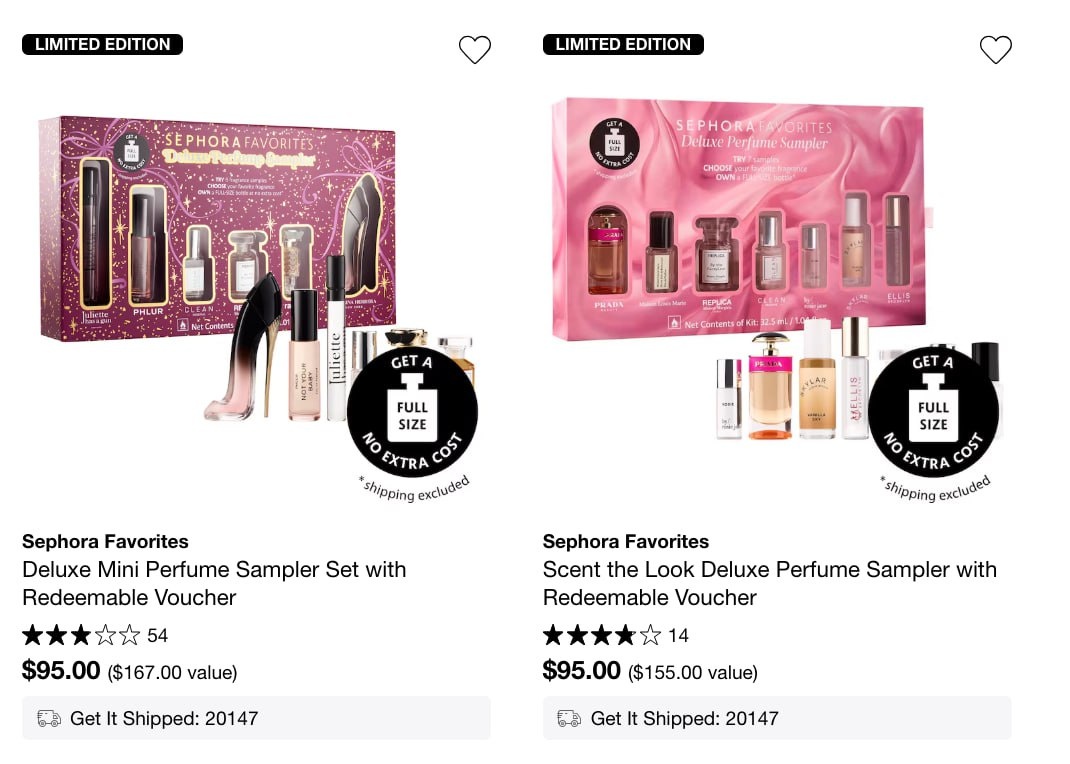Click the right product's Limited Edition badge
The image size is (1070, 764).
pyautogui.click(x=623, y=44)
